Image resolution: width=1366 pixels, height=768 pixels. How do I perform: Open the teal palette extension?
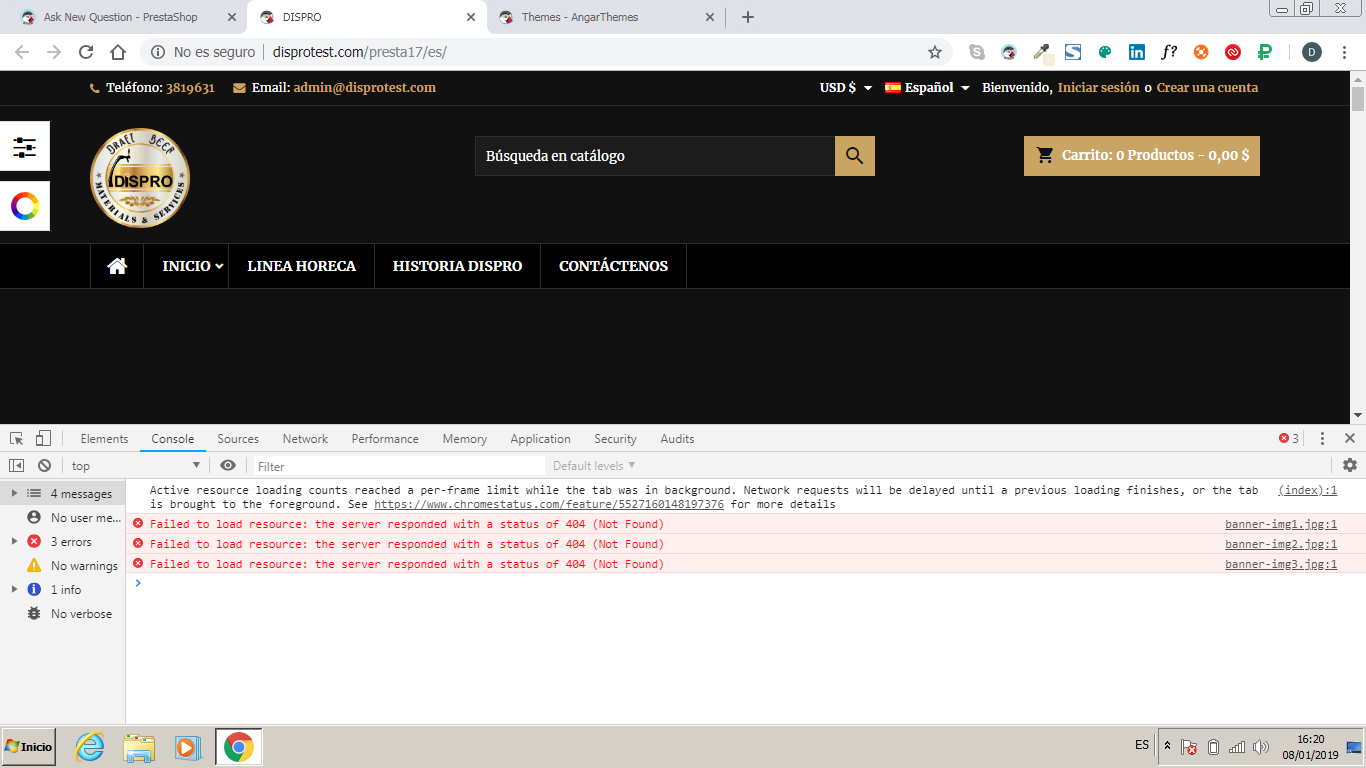(x=1105, y=52)
